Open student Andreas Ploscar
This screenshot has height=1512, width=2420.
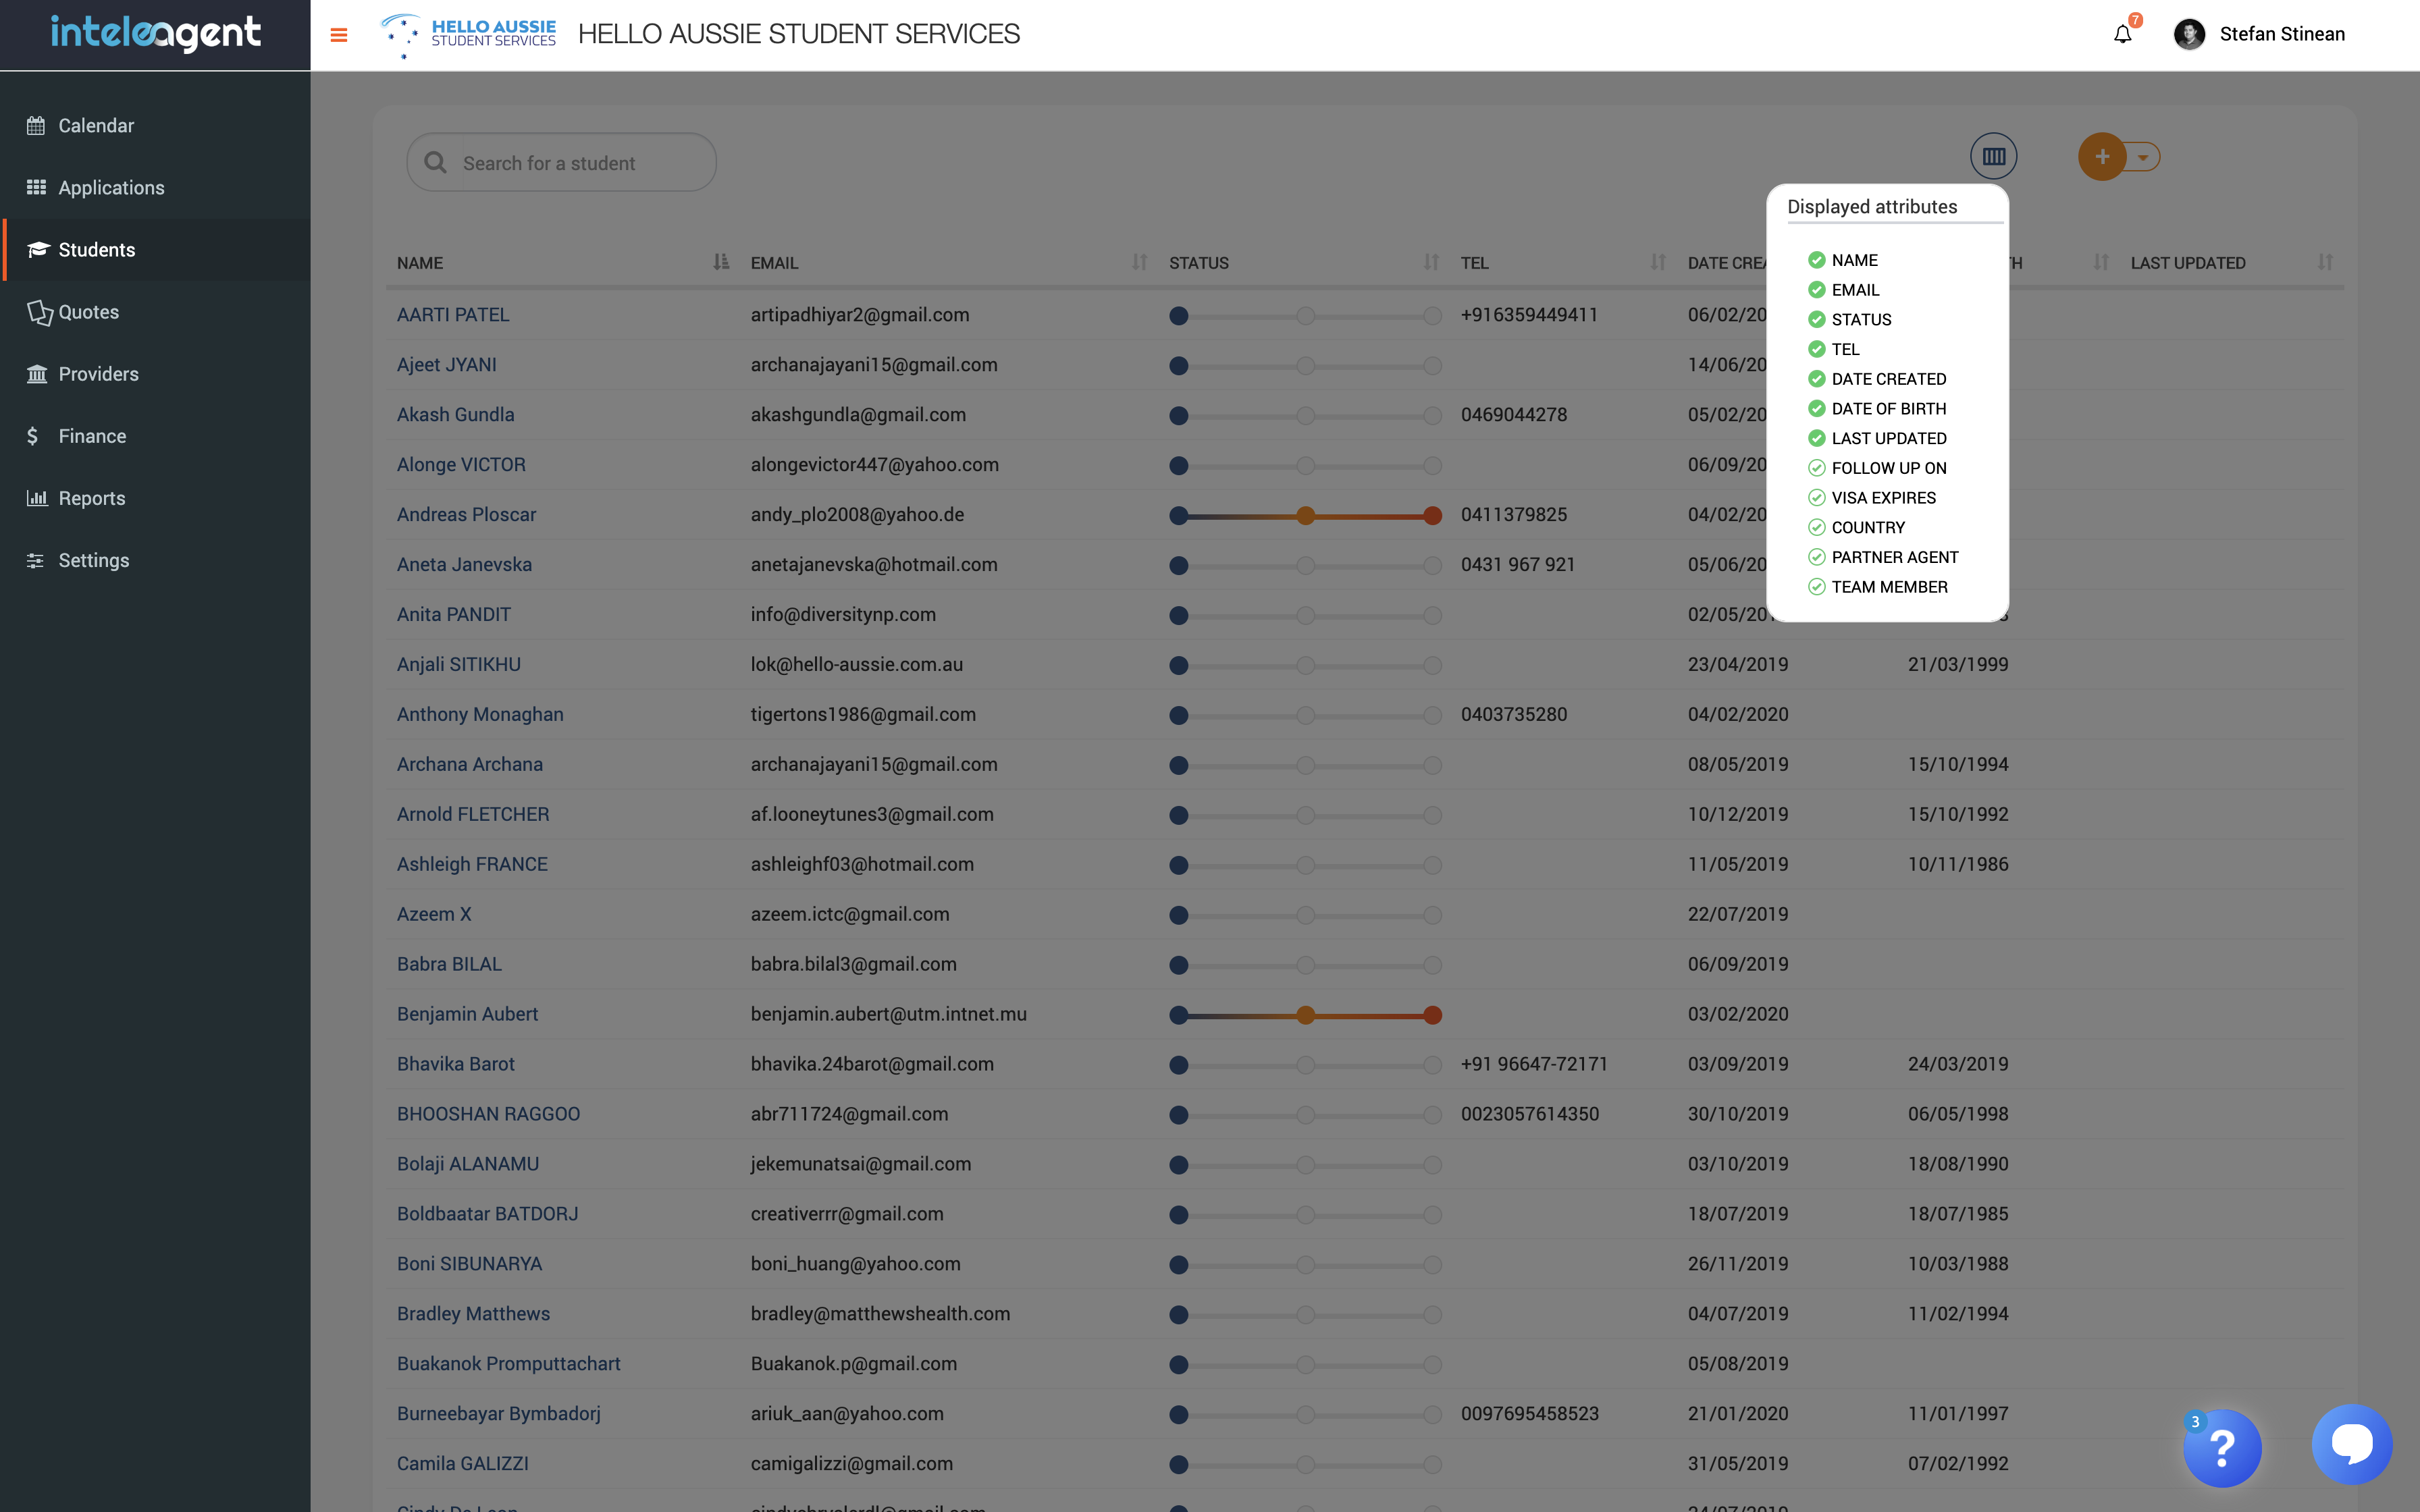tap(466, 514)
